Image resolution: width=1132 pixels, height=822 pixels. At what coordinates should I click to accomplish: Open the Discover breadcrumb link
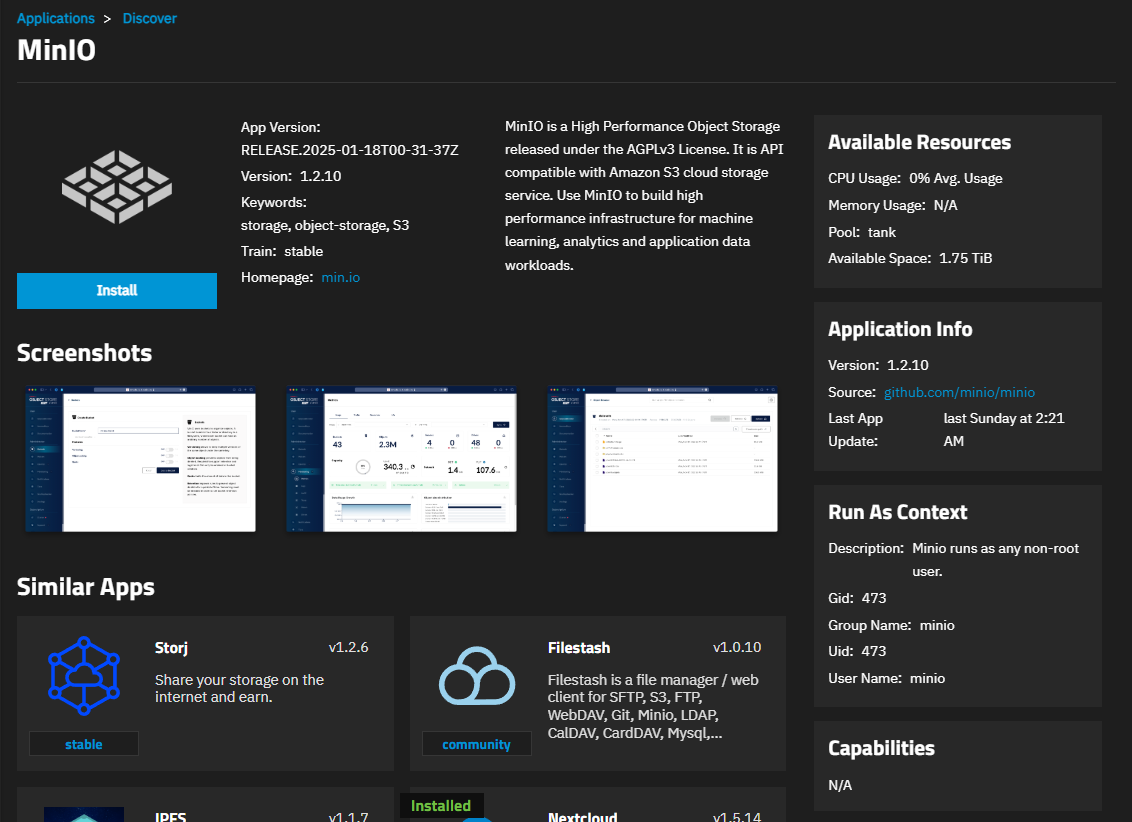click(149, 18)
